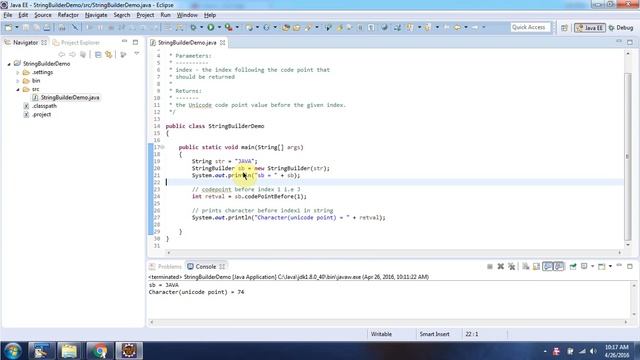Screen dimensions: 640x360
Task: Click 'Writable' in the status bar
Action: [x=381, y=334]
